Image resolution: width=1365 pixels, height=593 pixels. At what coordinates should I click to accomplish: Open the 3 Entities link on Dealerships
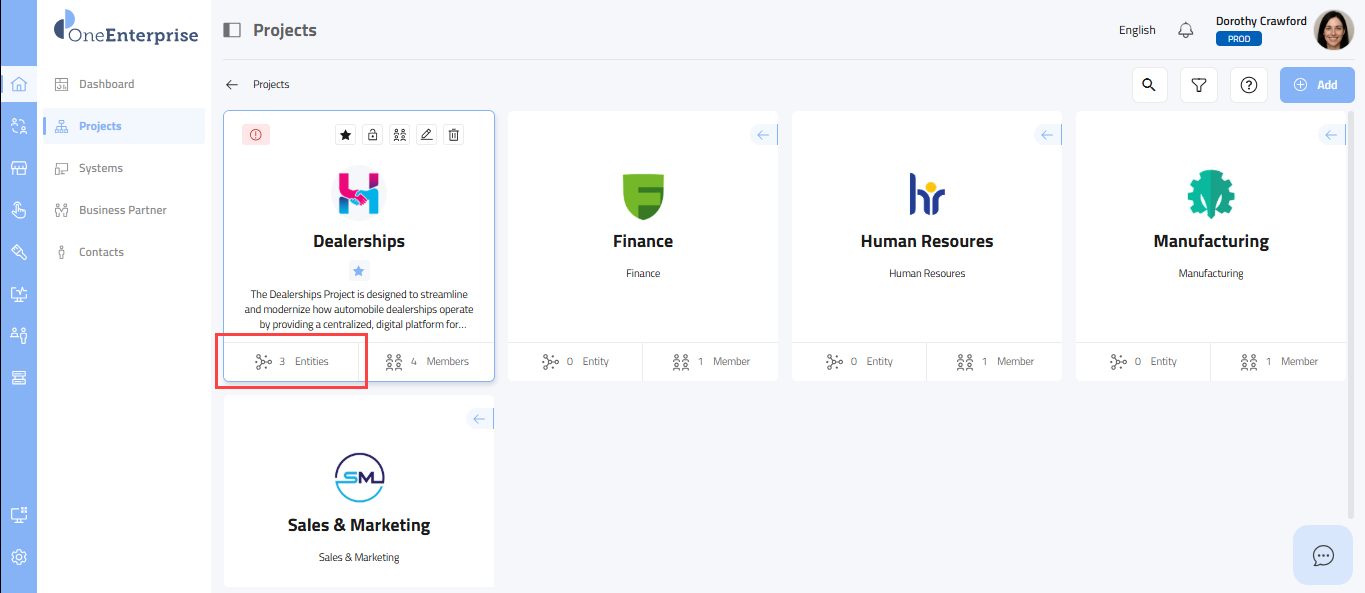coord(292,361)
